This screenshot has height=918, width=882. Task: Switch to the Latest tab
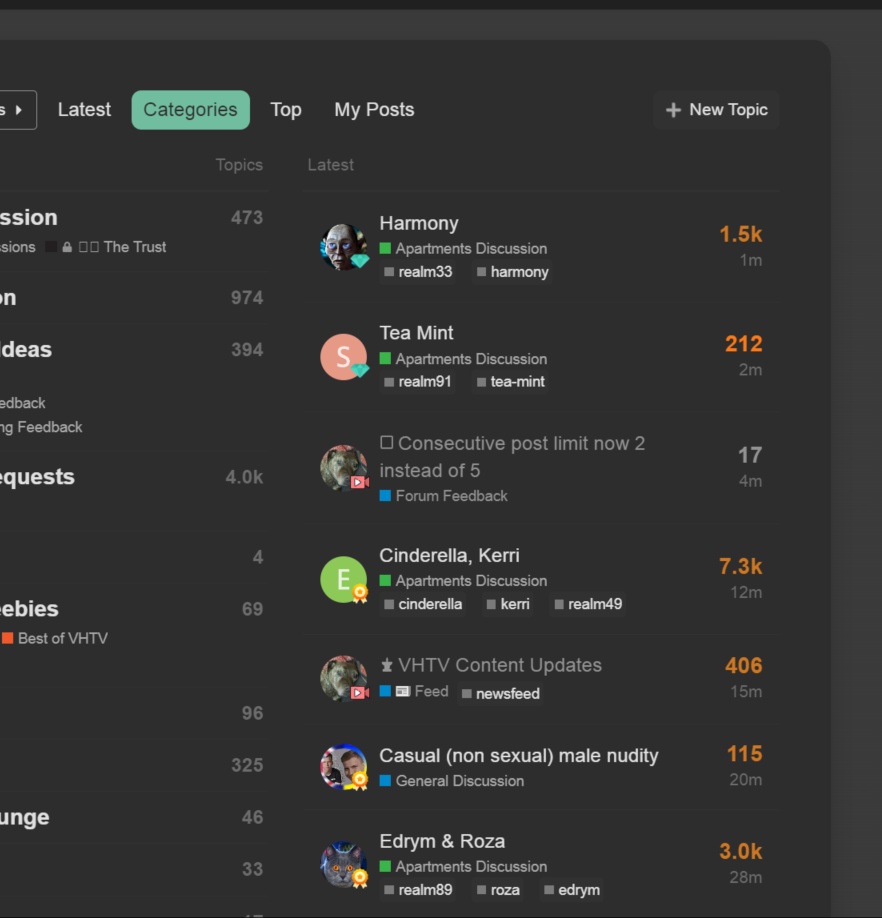click(x=84, y=109)
